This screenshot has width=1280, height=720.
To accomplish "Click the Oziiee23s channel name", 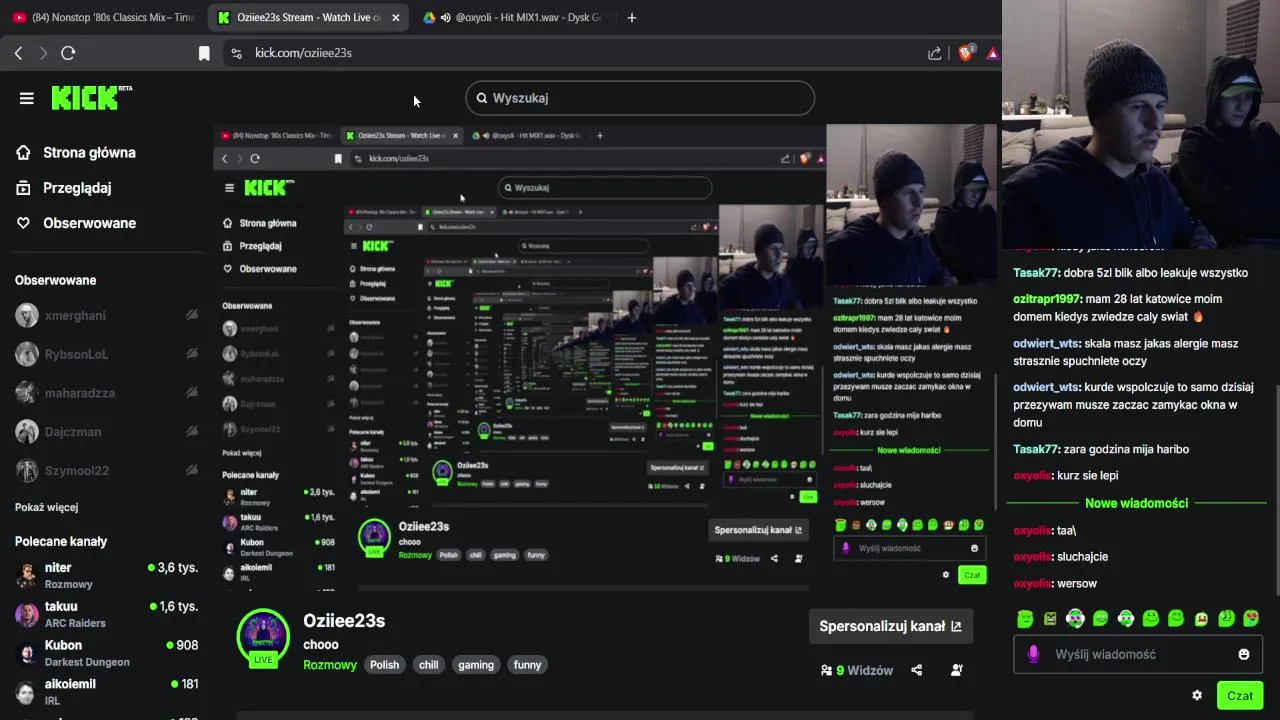I will [344, 621].
